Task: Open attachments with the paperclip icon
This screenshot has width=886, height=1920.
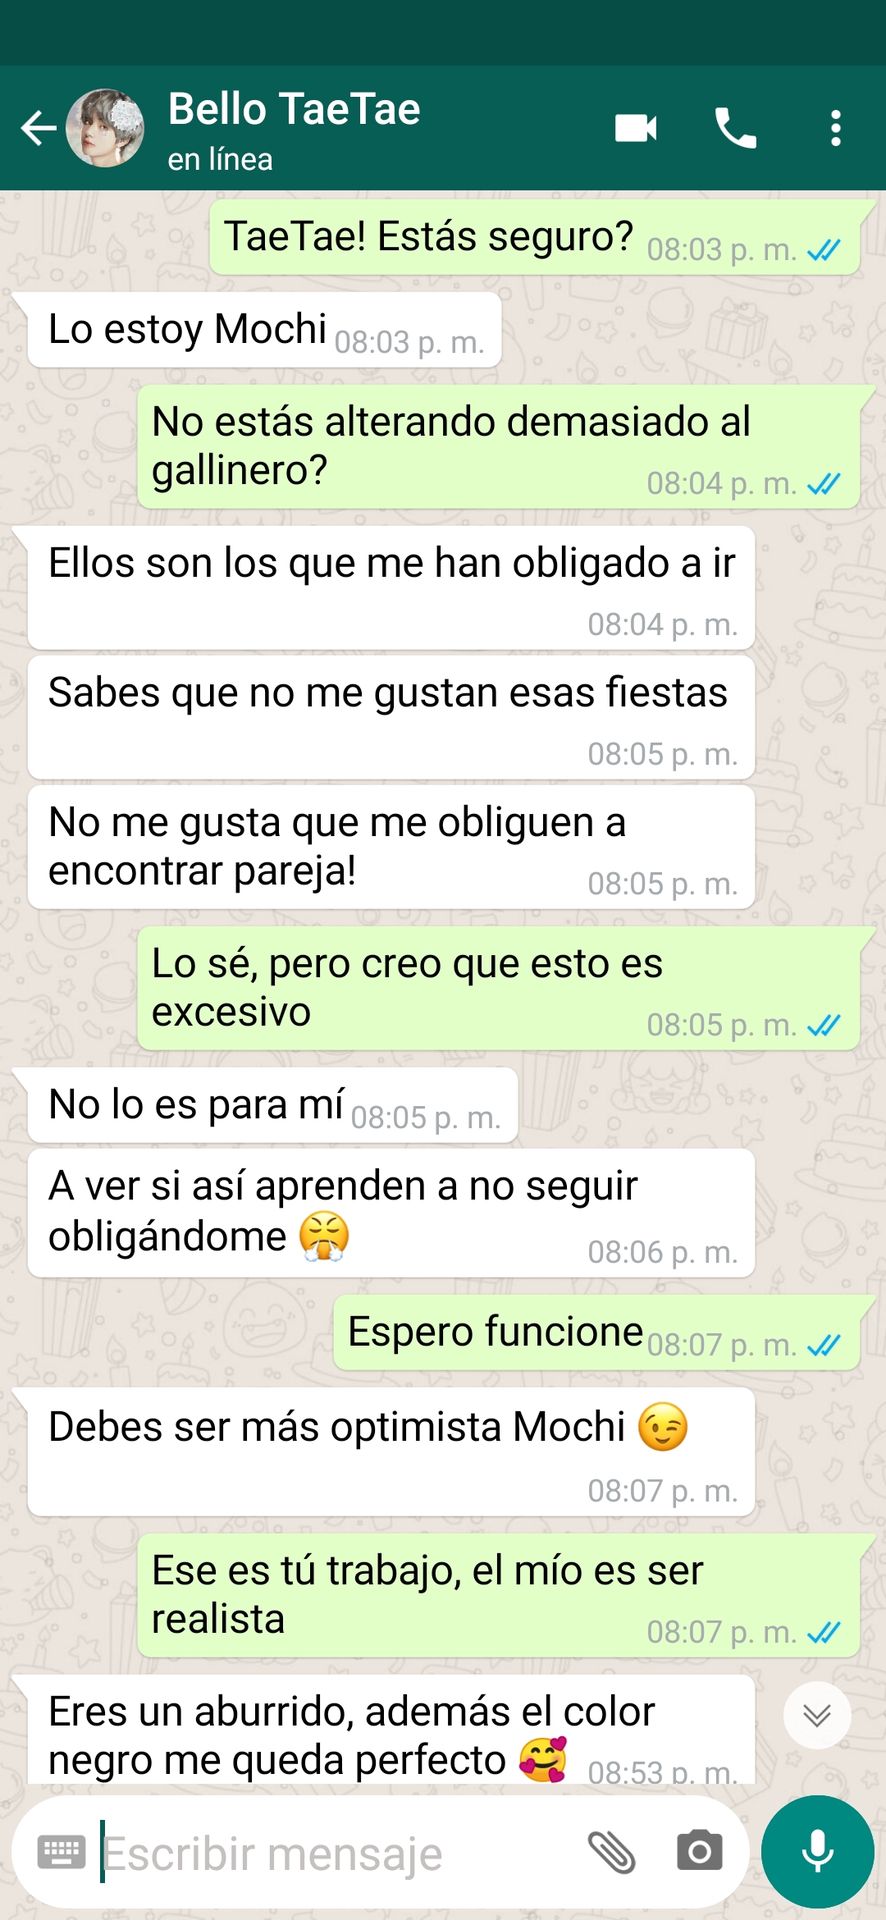Action: [612, 1852]
